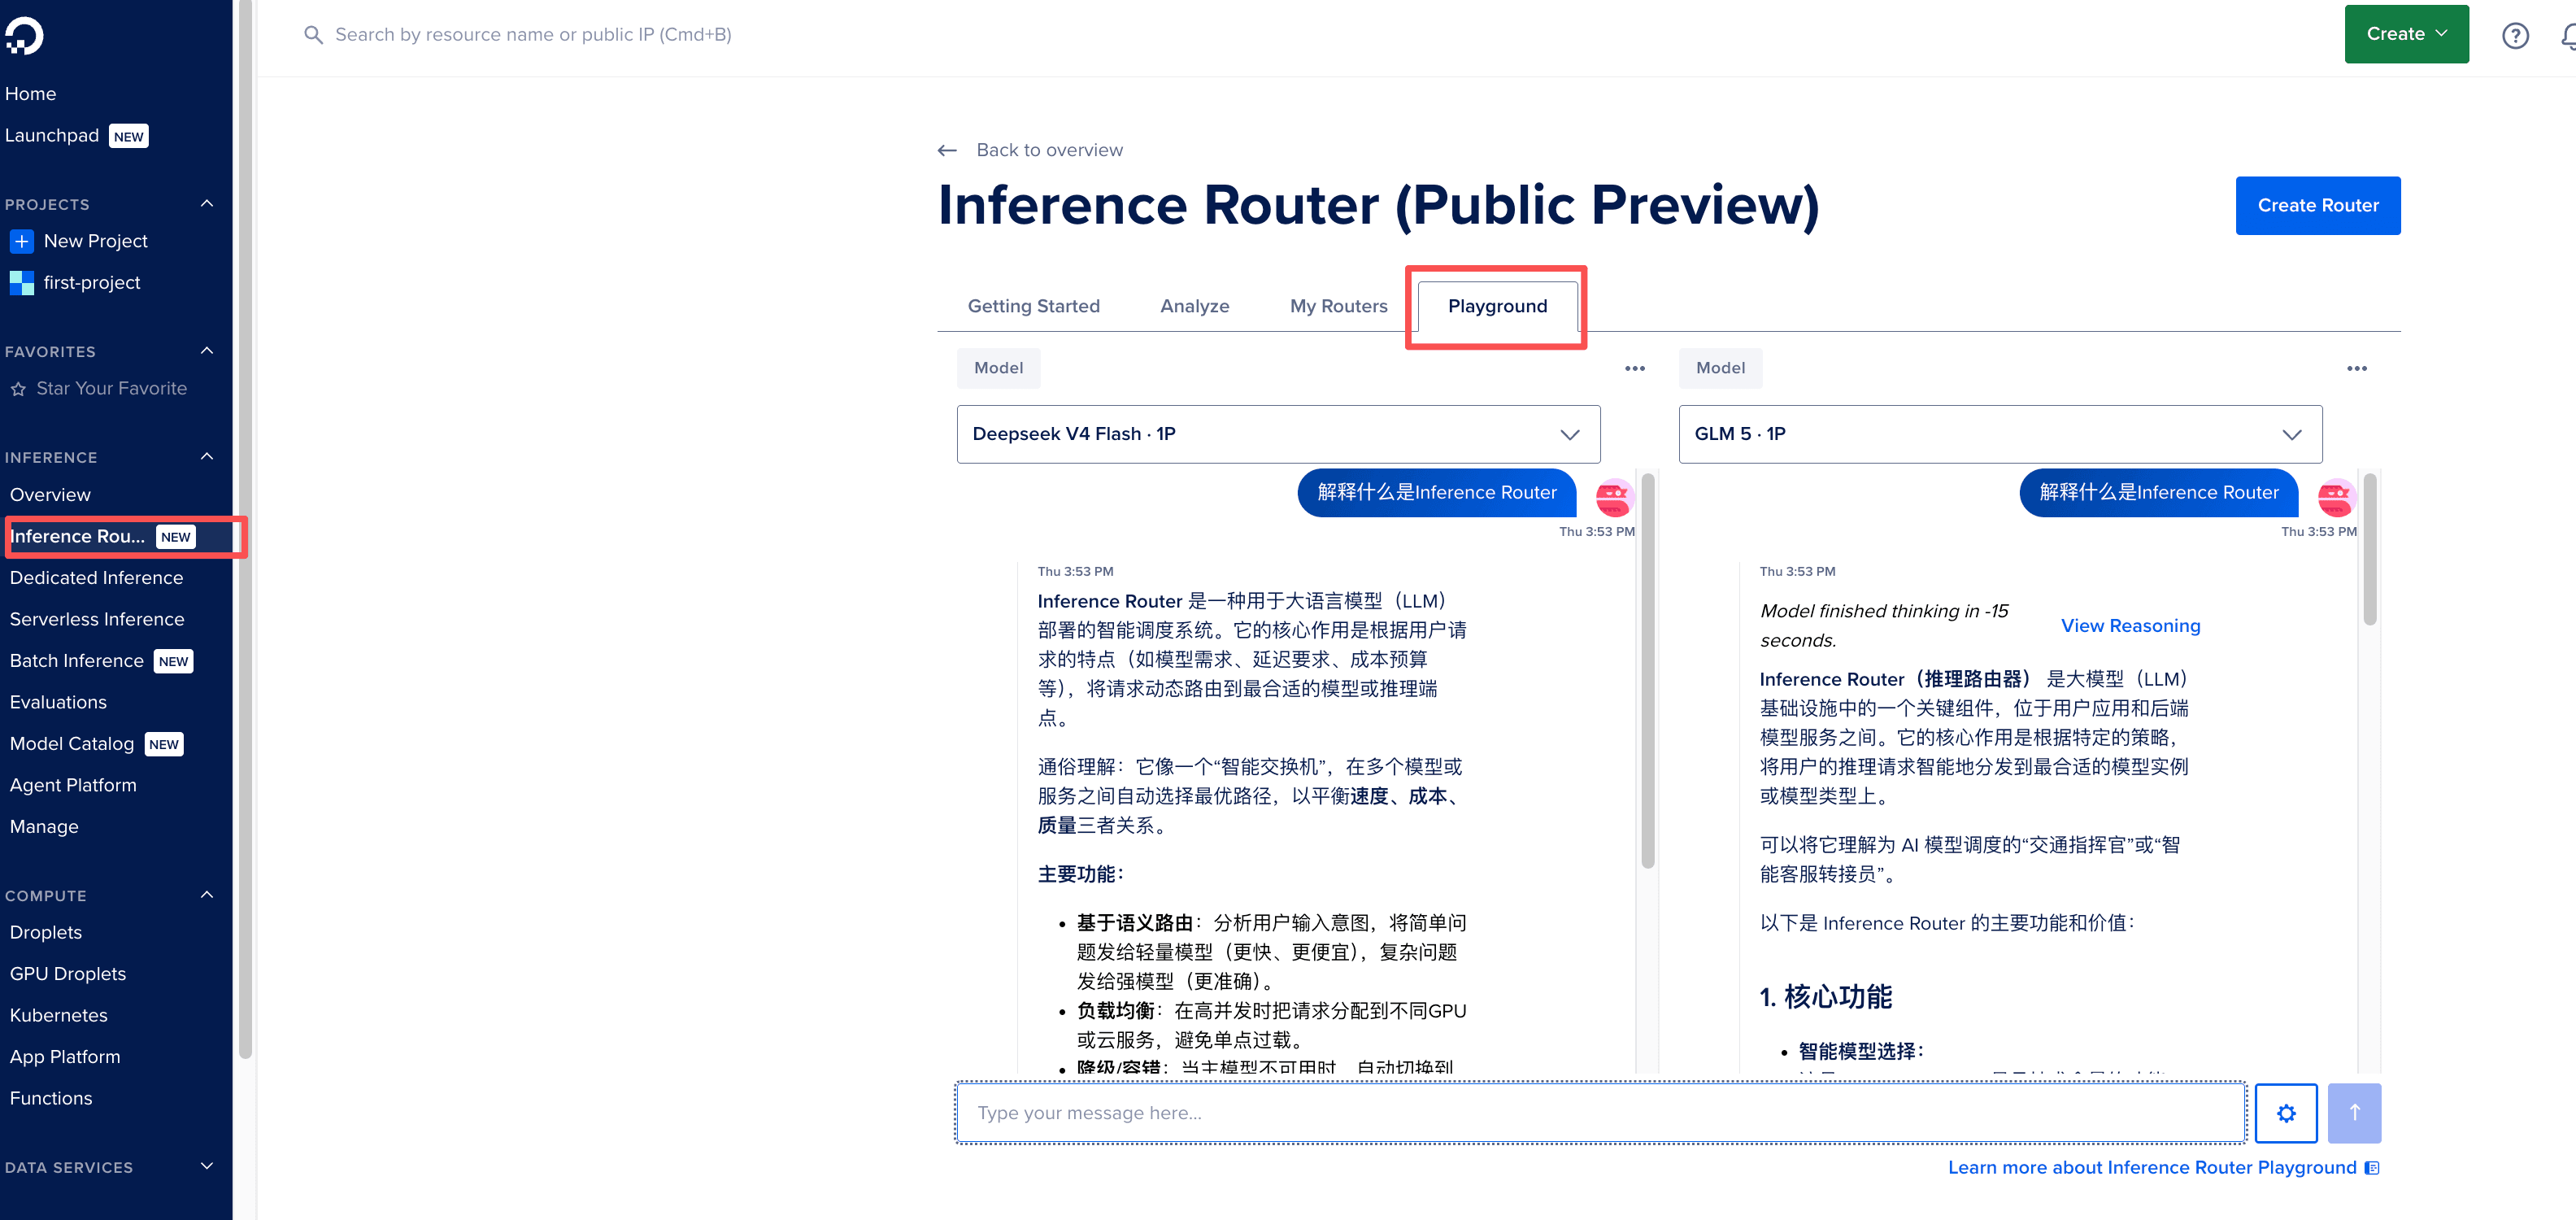Collapse the COMPUTE sidebar section

(x=207, y=895)
